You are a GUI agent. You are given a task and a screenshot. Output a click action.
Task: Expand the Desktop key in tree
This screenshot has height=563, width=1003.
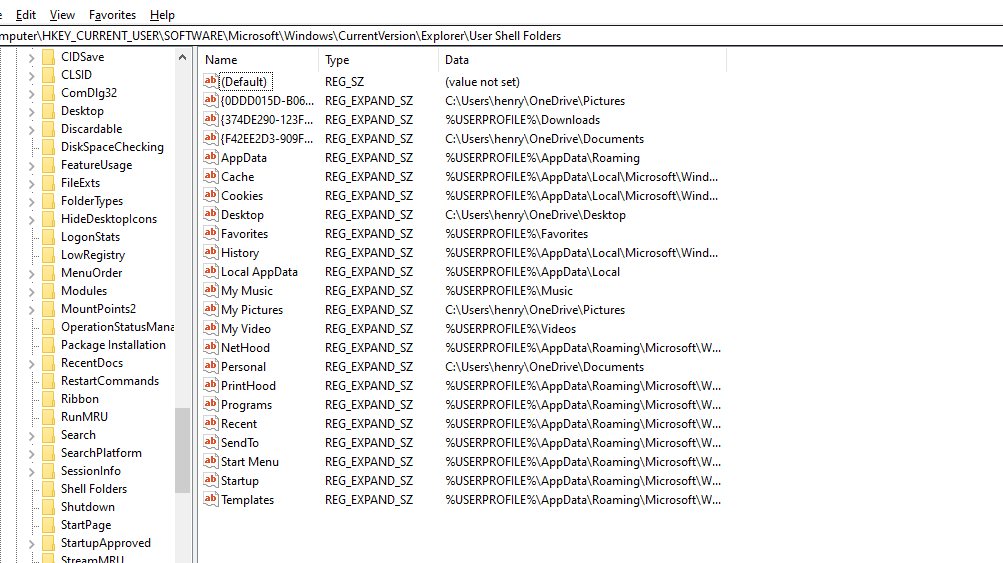(31, 111)
